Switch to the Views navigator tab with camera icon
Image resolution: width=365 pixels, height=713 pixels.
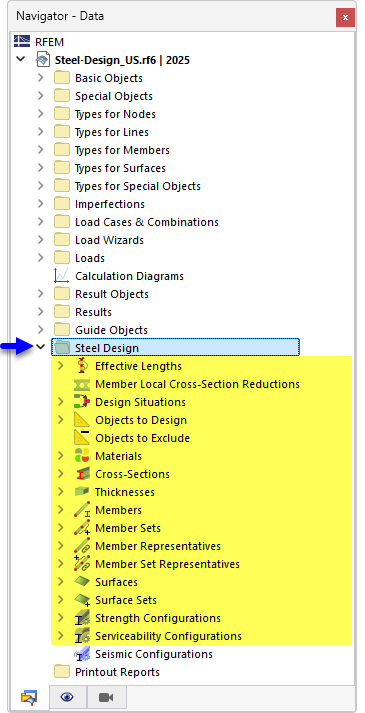click(105, 697)
